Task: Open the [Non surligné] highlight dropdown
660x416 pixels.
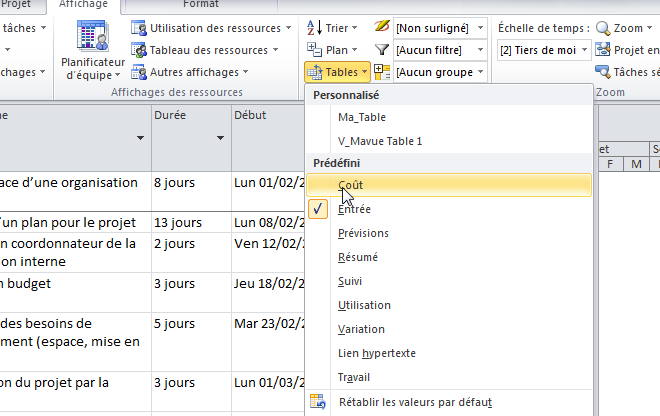Action: coord(481,28)
